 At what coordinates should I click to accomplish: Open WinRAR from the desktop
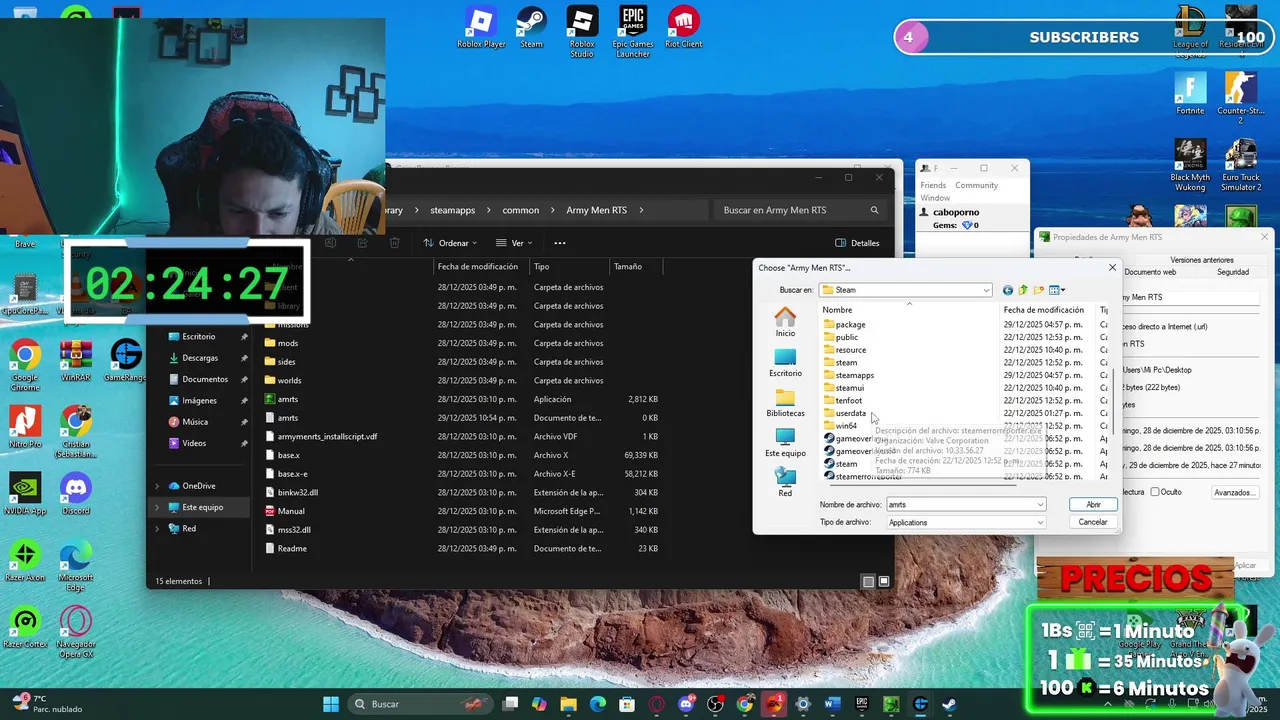(x=76, y=360)
